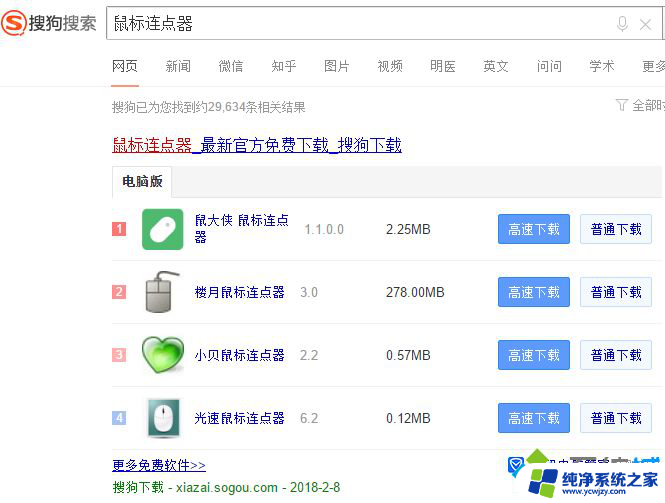This screenshot has height=503, width=665.
Task: Click the green 鼠大侠 mouse app icon
Action: click(x=162, y=229)
